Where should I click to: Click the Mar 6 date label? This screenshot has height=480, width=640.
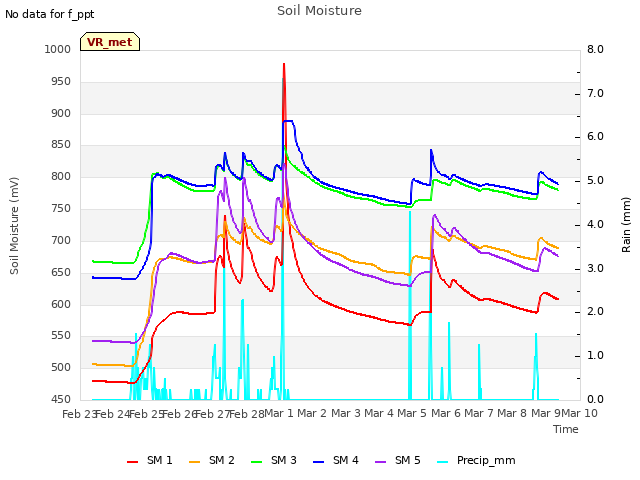[x=445, y=413]
